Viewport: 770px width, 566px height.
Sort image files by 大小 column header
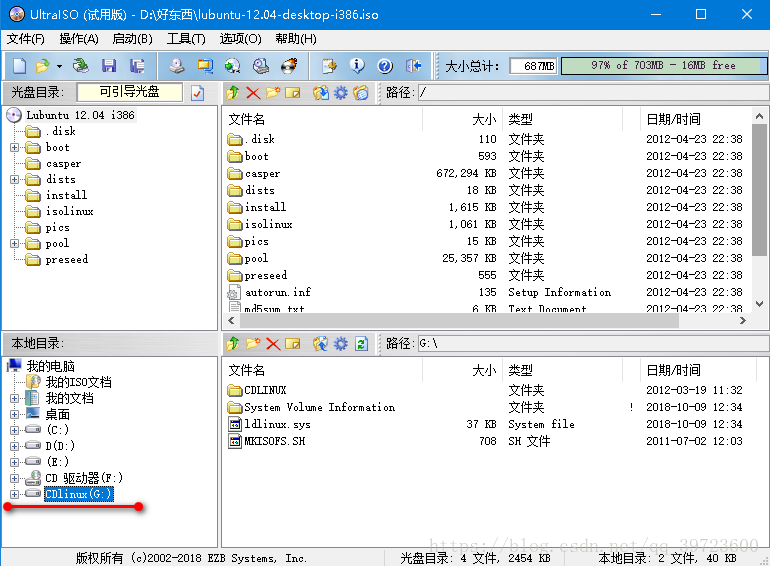click(484, 119)
